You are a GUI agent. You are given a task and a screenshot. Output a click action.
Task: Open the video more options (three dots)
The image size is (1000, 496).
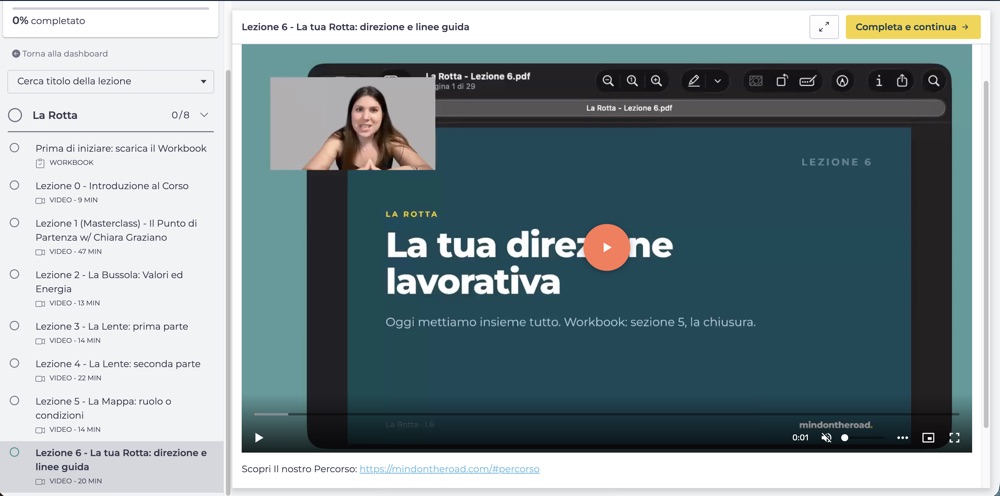902,437
